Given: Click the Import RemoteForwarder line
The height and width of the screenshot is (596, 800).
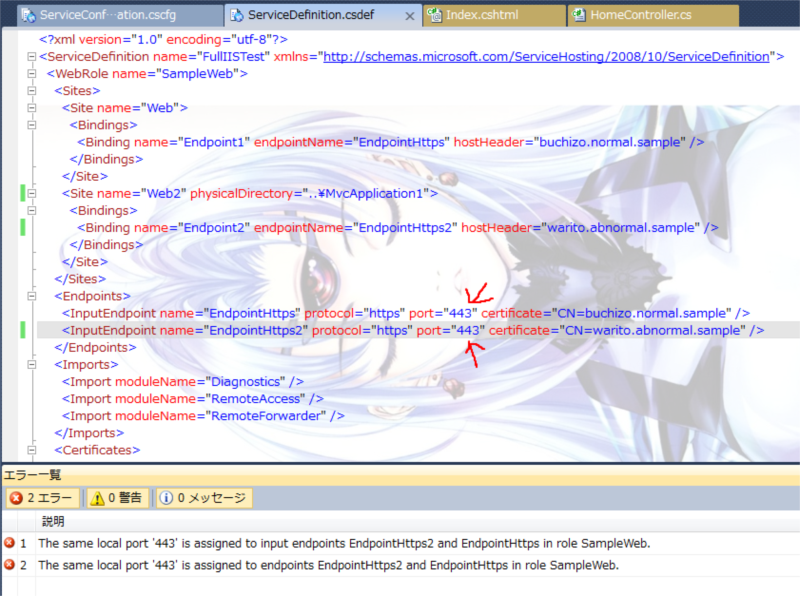Looking at the screenshot, I should tap(203, 416).
